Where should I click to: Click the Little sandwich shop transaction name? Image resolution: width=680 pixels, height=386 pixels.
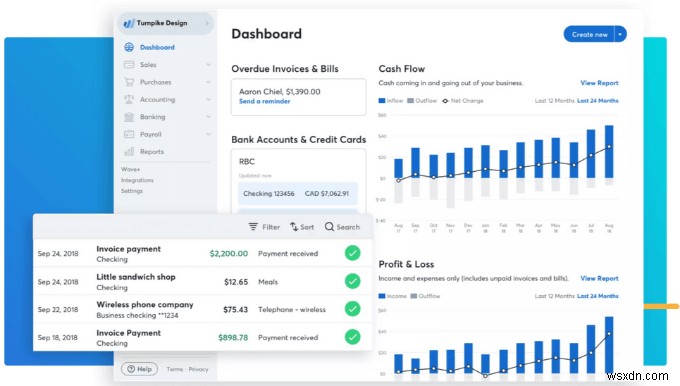point(136,277)
